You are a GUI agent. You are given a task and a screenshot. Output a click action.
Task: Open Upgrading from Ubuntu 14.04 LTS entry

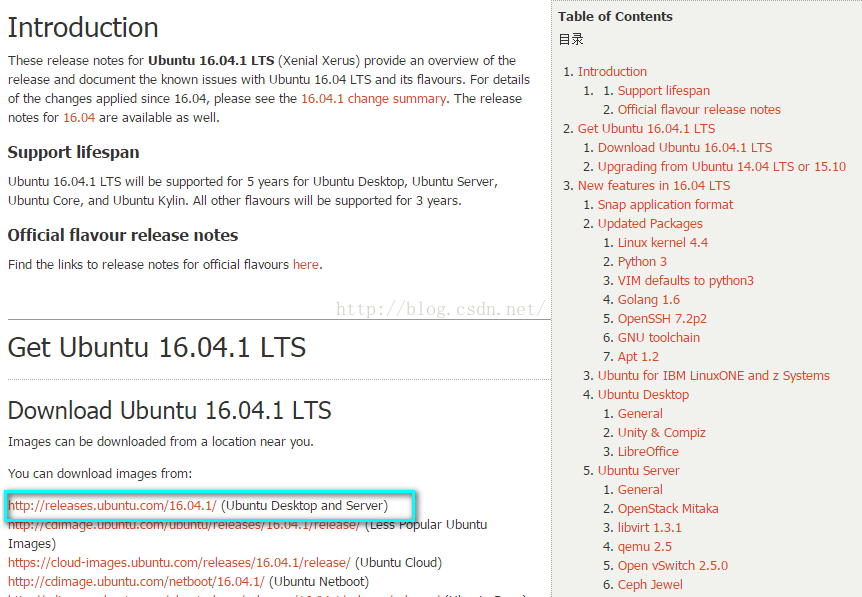click(722, 167)
